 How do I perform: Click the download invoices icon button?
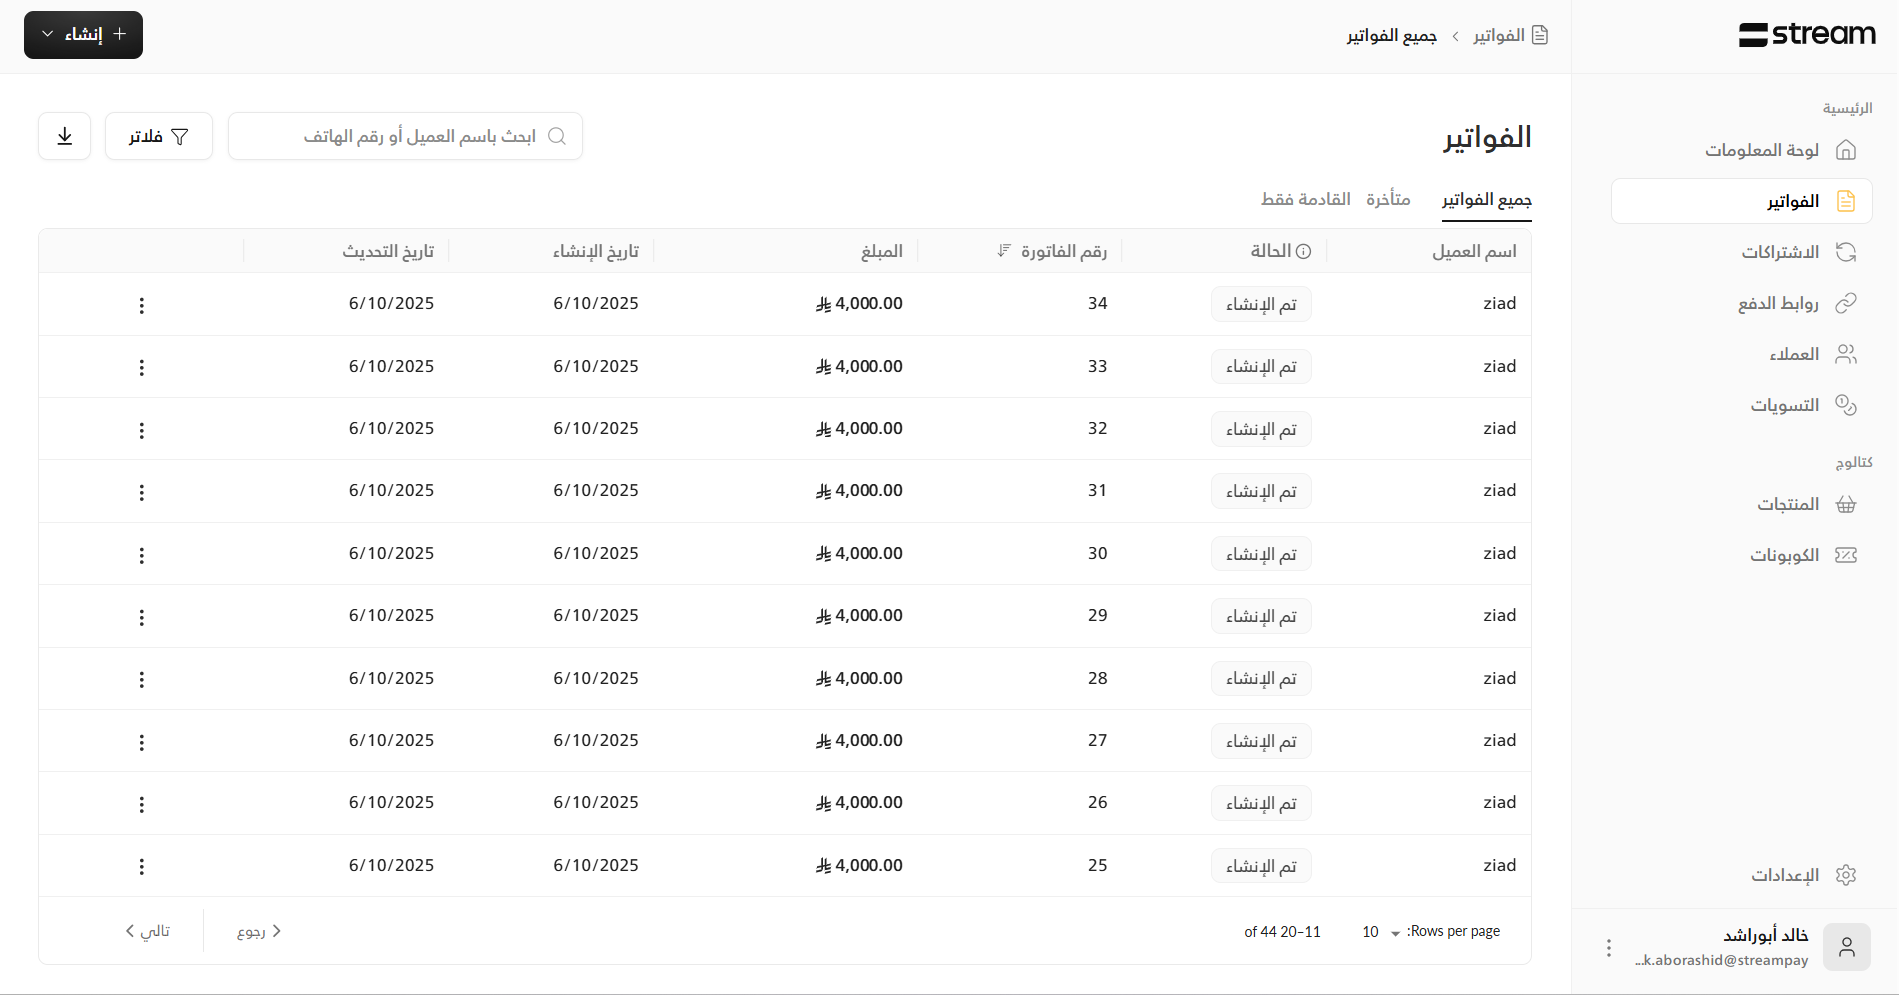click(65, 136)
